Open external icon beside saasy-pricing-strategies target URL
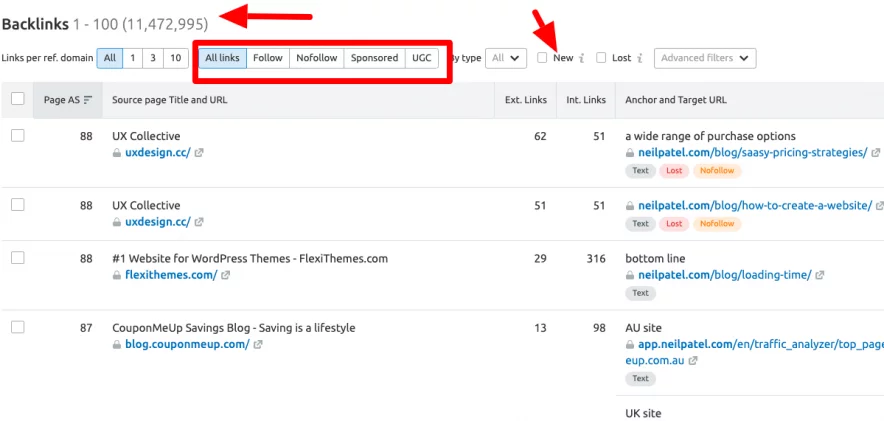Screen dimensions: 884x421 coord(876,153)
